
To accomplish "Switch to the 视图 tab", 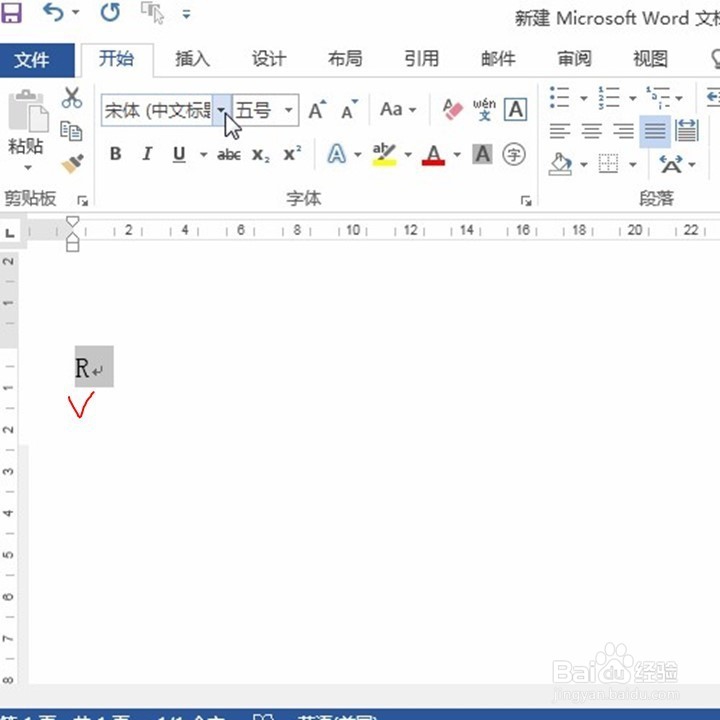I will 651,59.
